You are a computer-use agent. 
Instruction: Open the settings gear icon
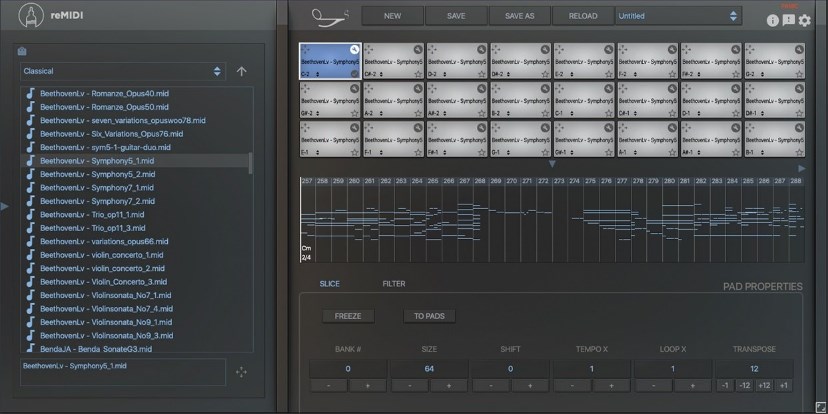[805, 20]
